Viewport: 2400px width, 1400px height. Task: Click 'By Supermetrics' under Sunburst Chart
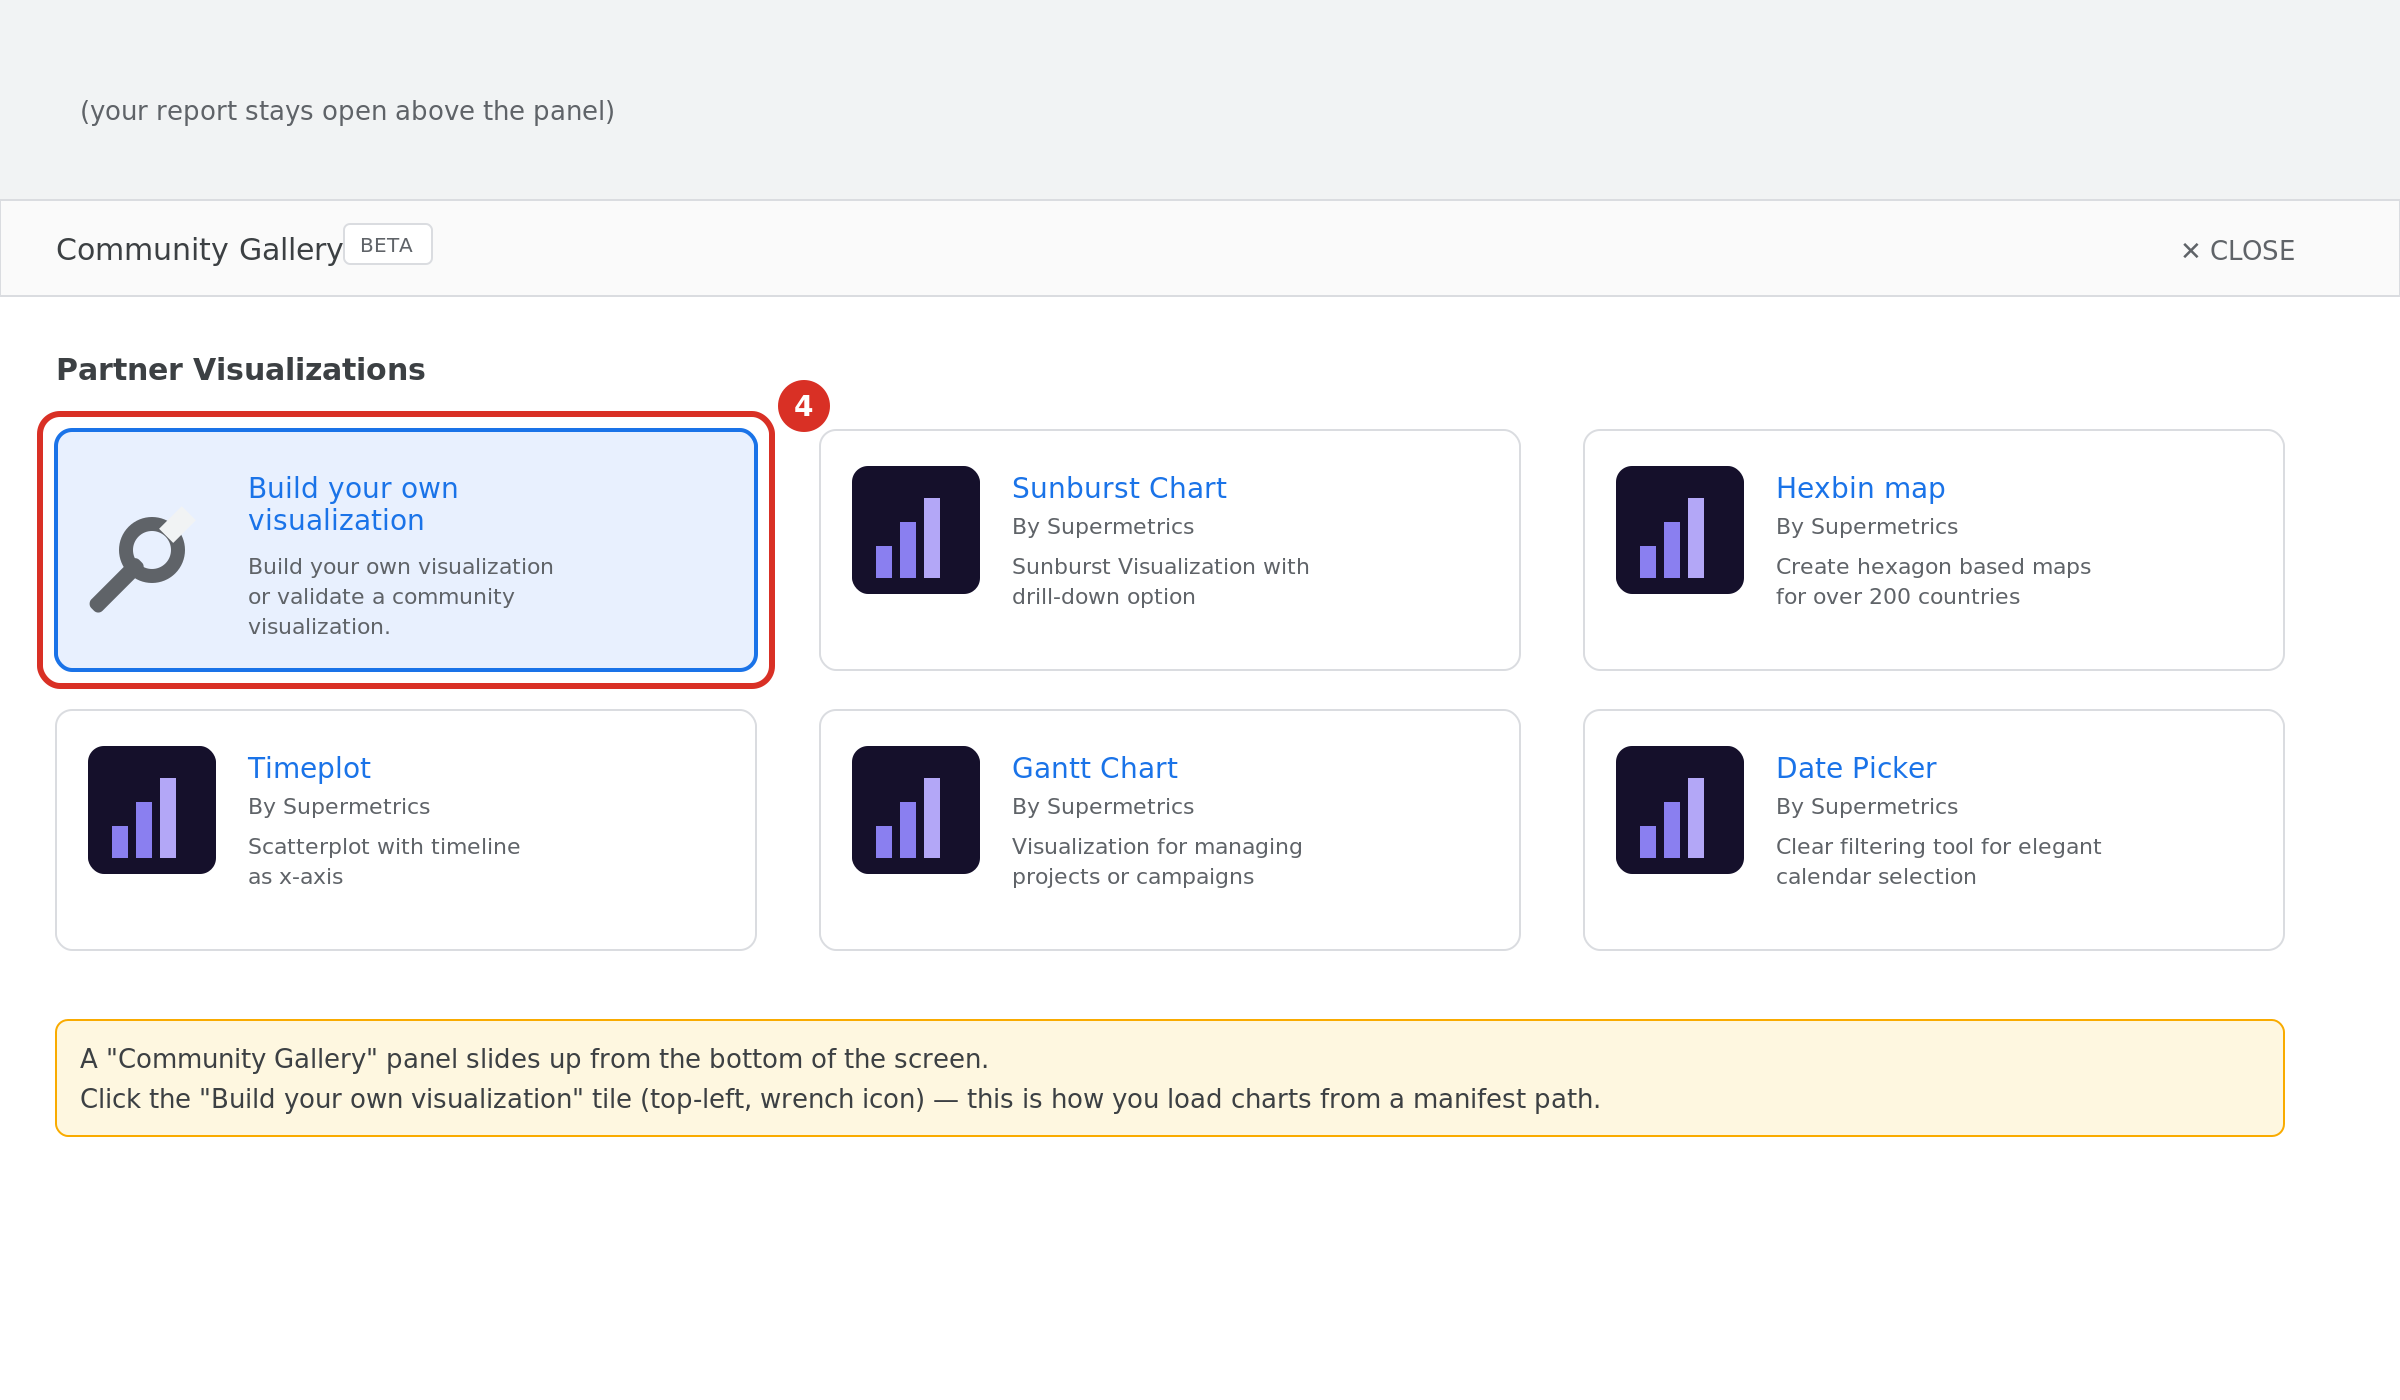click(x=1103, y=527)
